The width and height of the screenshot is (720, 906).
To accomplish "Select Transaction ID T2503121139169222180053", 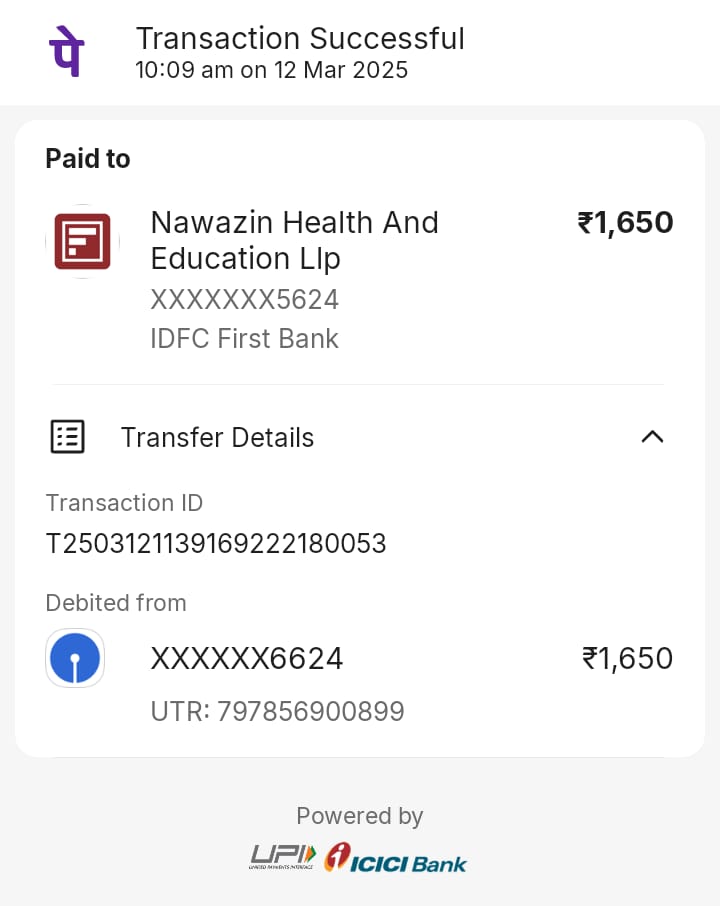I will pos(216,544).
